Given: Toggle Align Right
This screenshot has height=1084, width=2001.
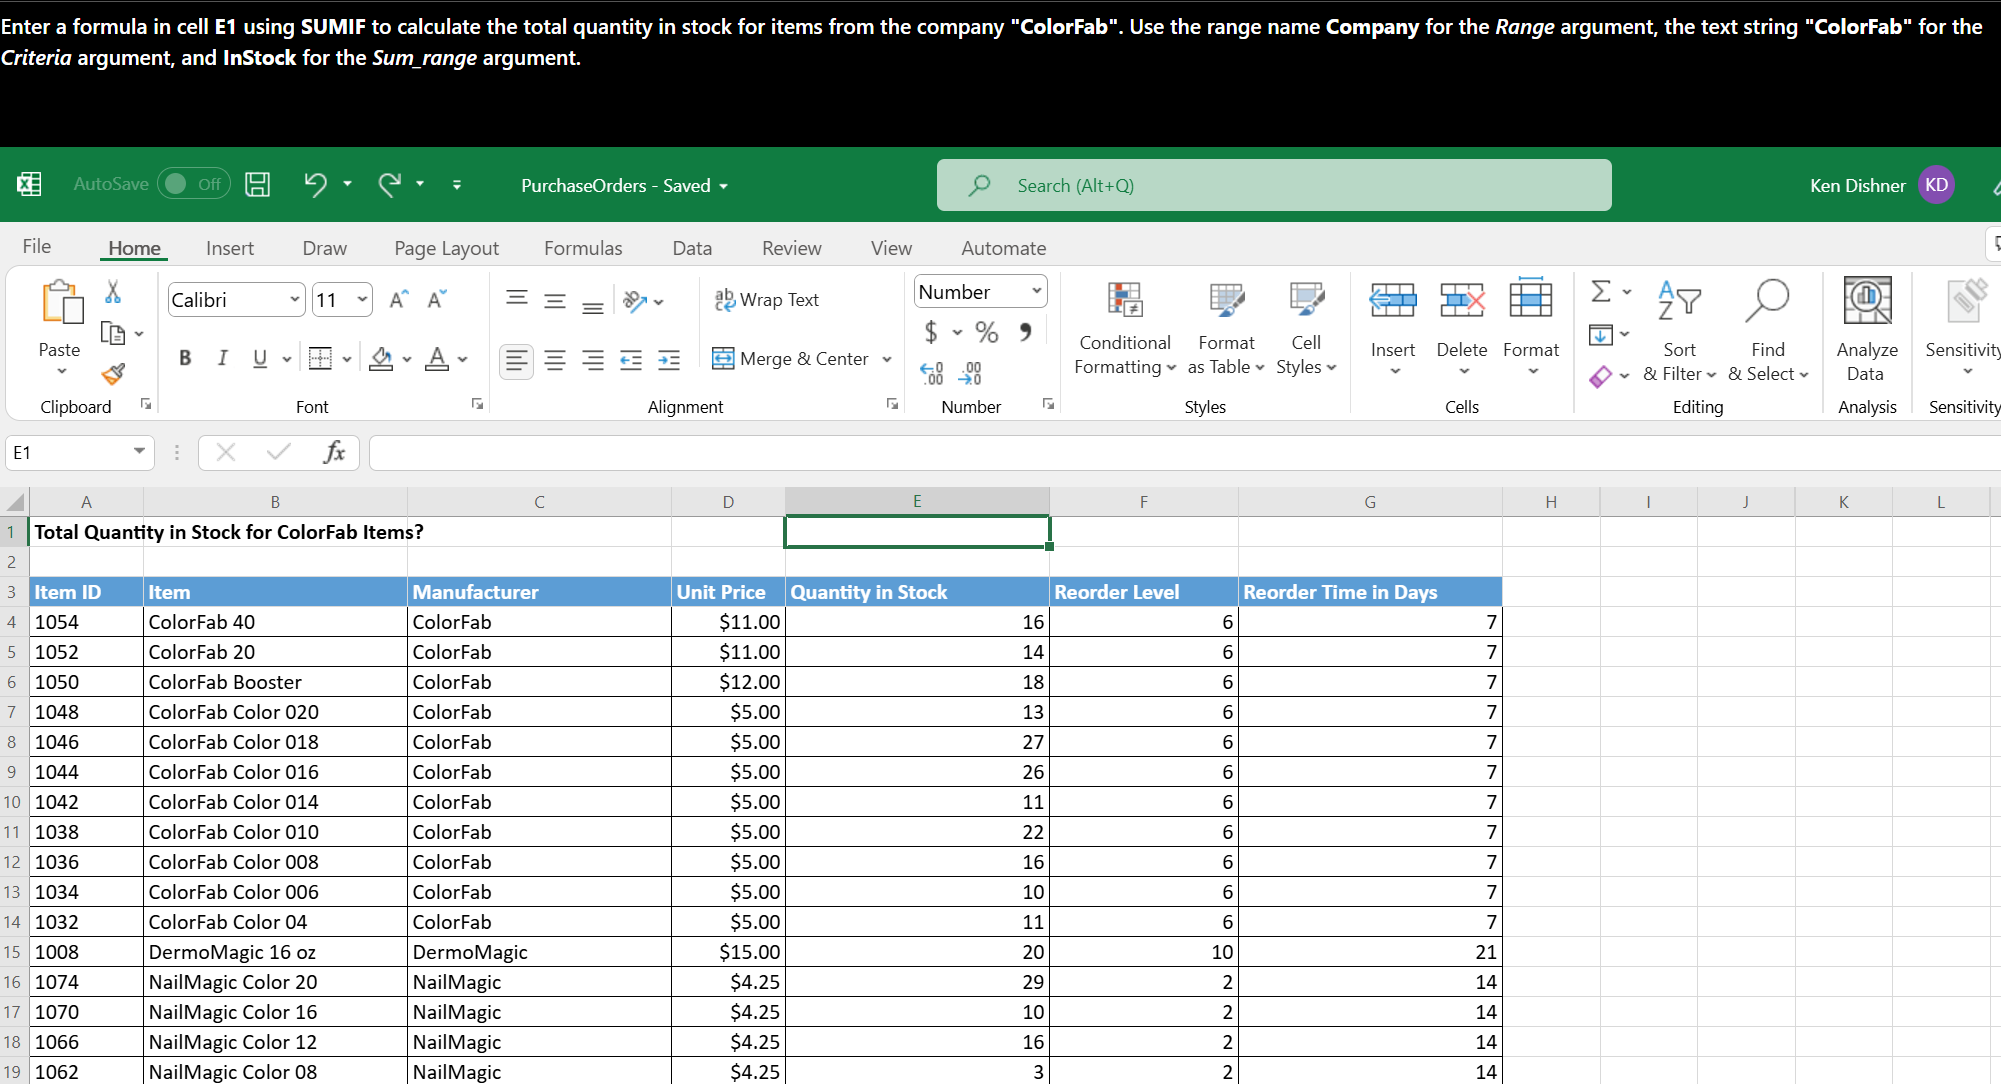Looking at the screenshot, I should click(x=593, y=360).
